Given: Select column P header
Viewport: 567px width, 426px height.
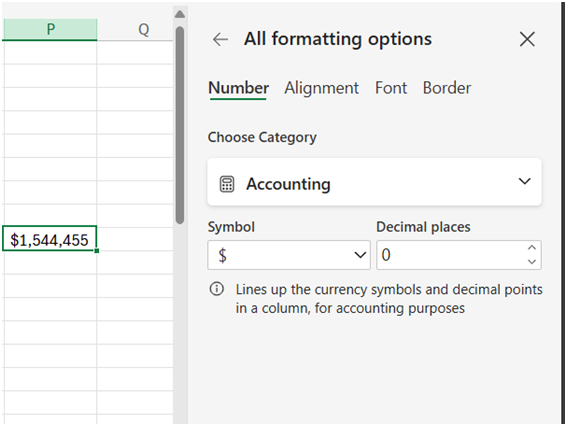Looking at the screenshot, I should (x=50, y=29).
